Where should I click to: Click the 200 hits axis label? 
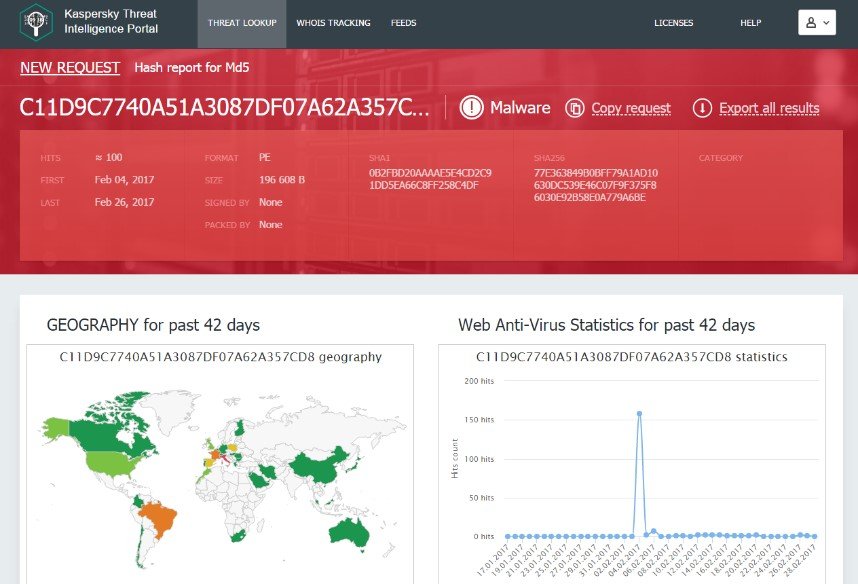pos(479,381)
